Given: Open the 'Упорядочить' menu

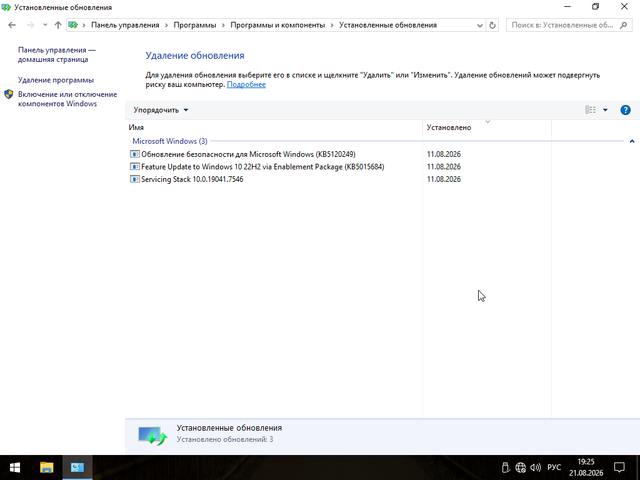Looking at the screenshot, I should tap(161, 110).
